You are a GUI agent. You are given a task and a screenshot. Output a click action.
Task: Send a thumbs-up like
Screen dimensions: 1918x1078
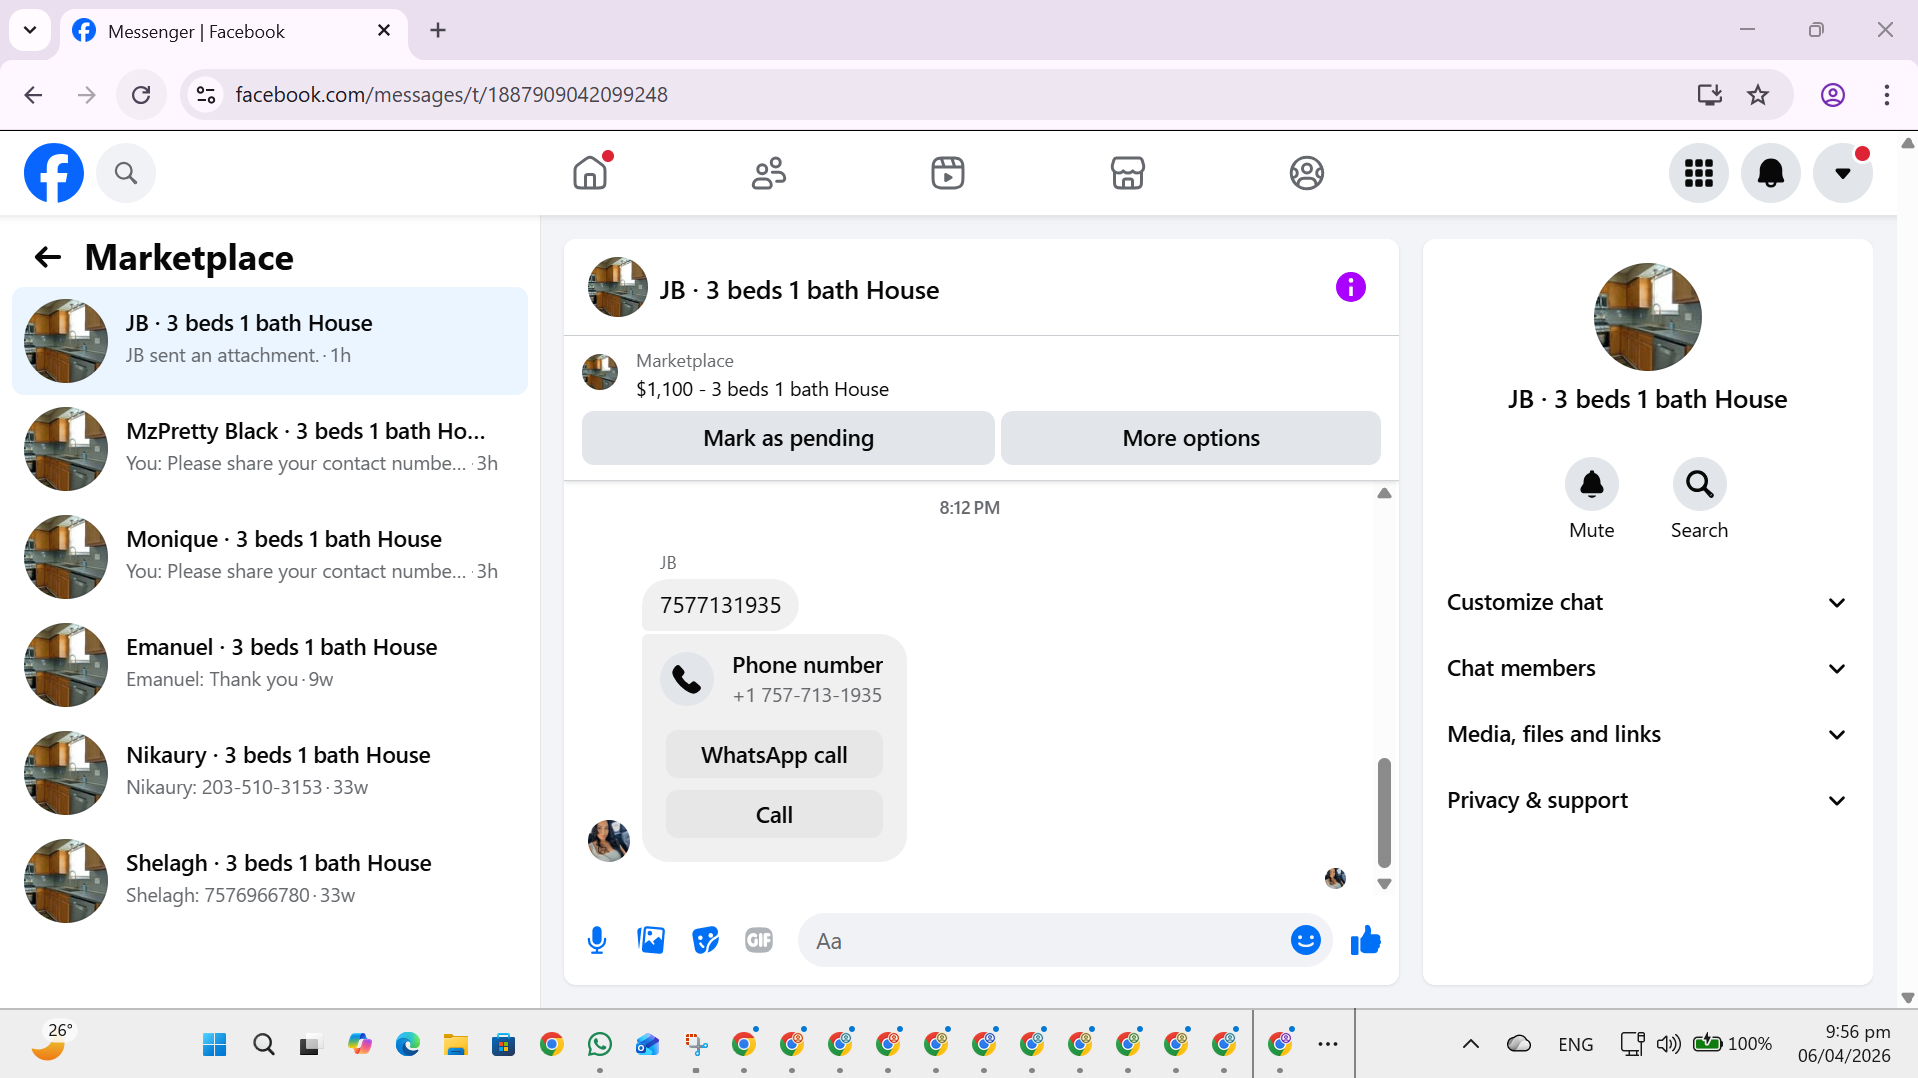point(1366,941)
